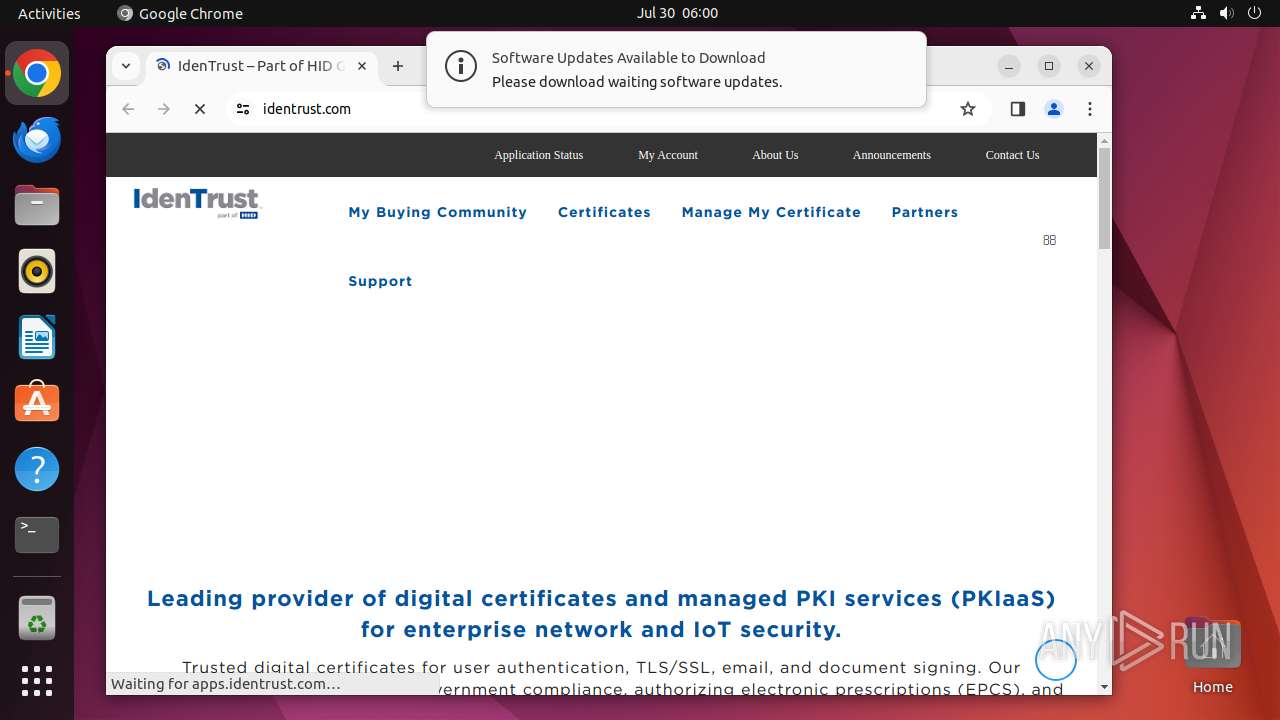Open a new browser tab
Screen dimensions: 1280x720
398,66
